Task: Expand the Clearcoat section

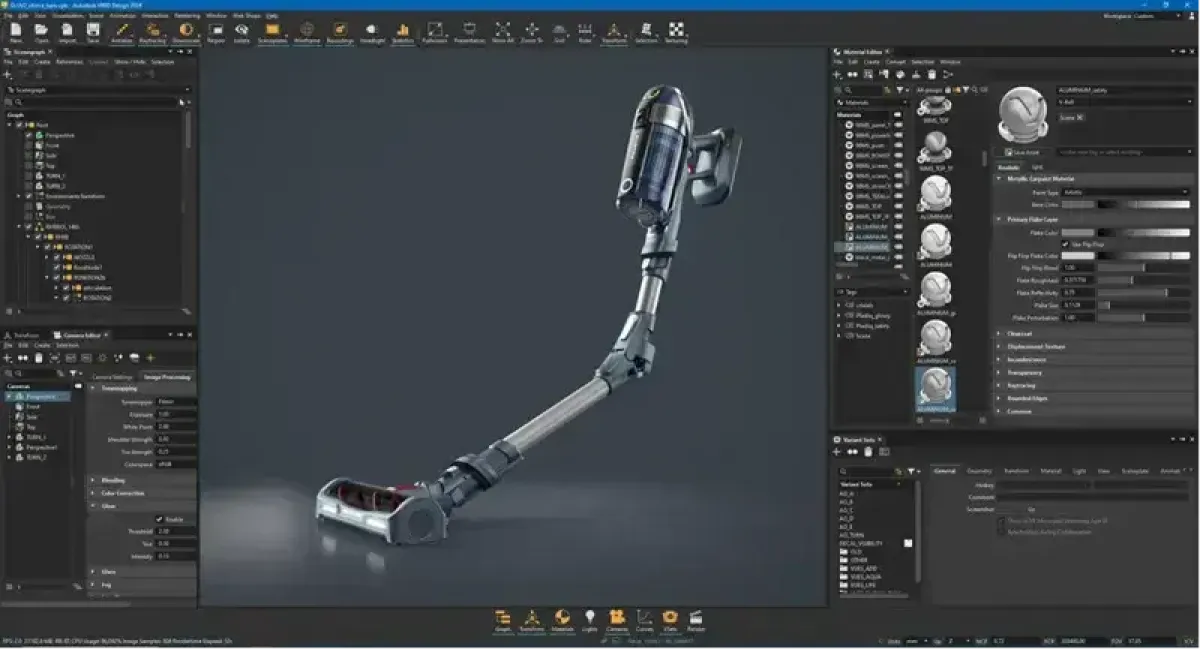Action: tap(1019, 333)
